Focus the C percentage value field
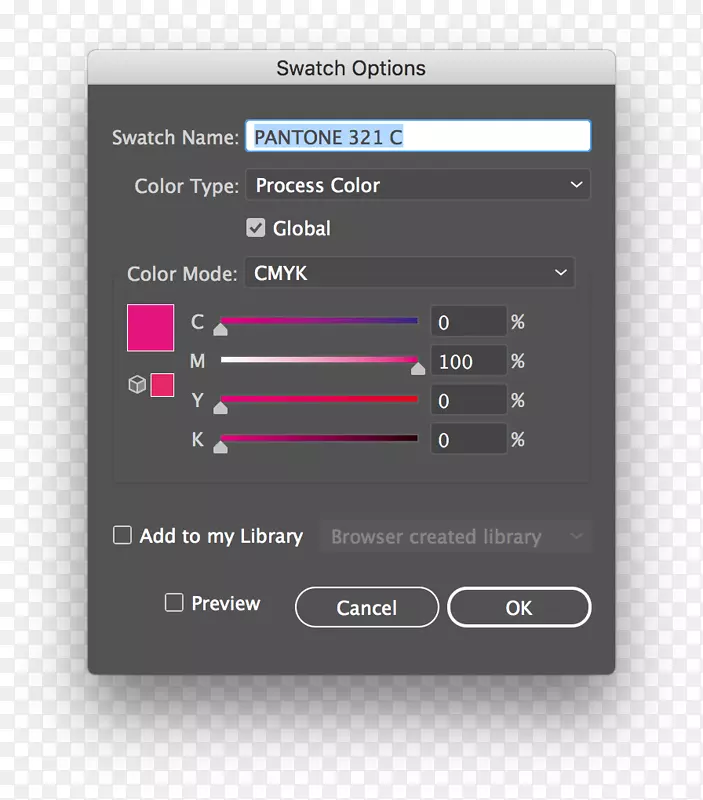703x800 pixels. 468,322
